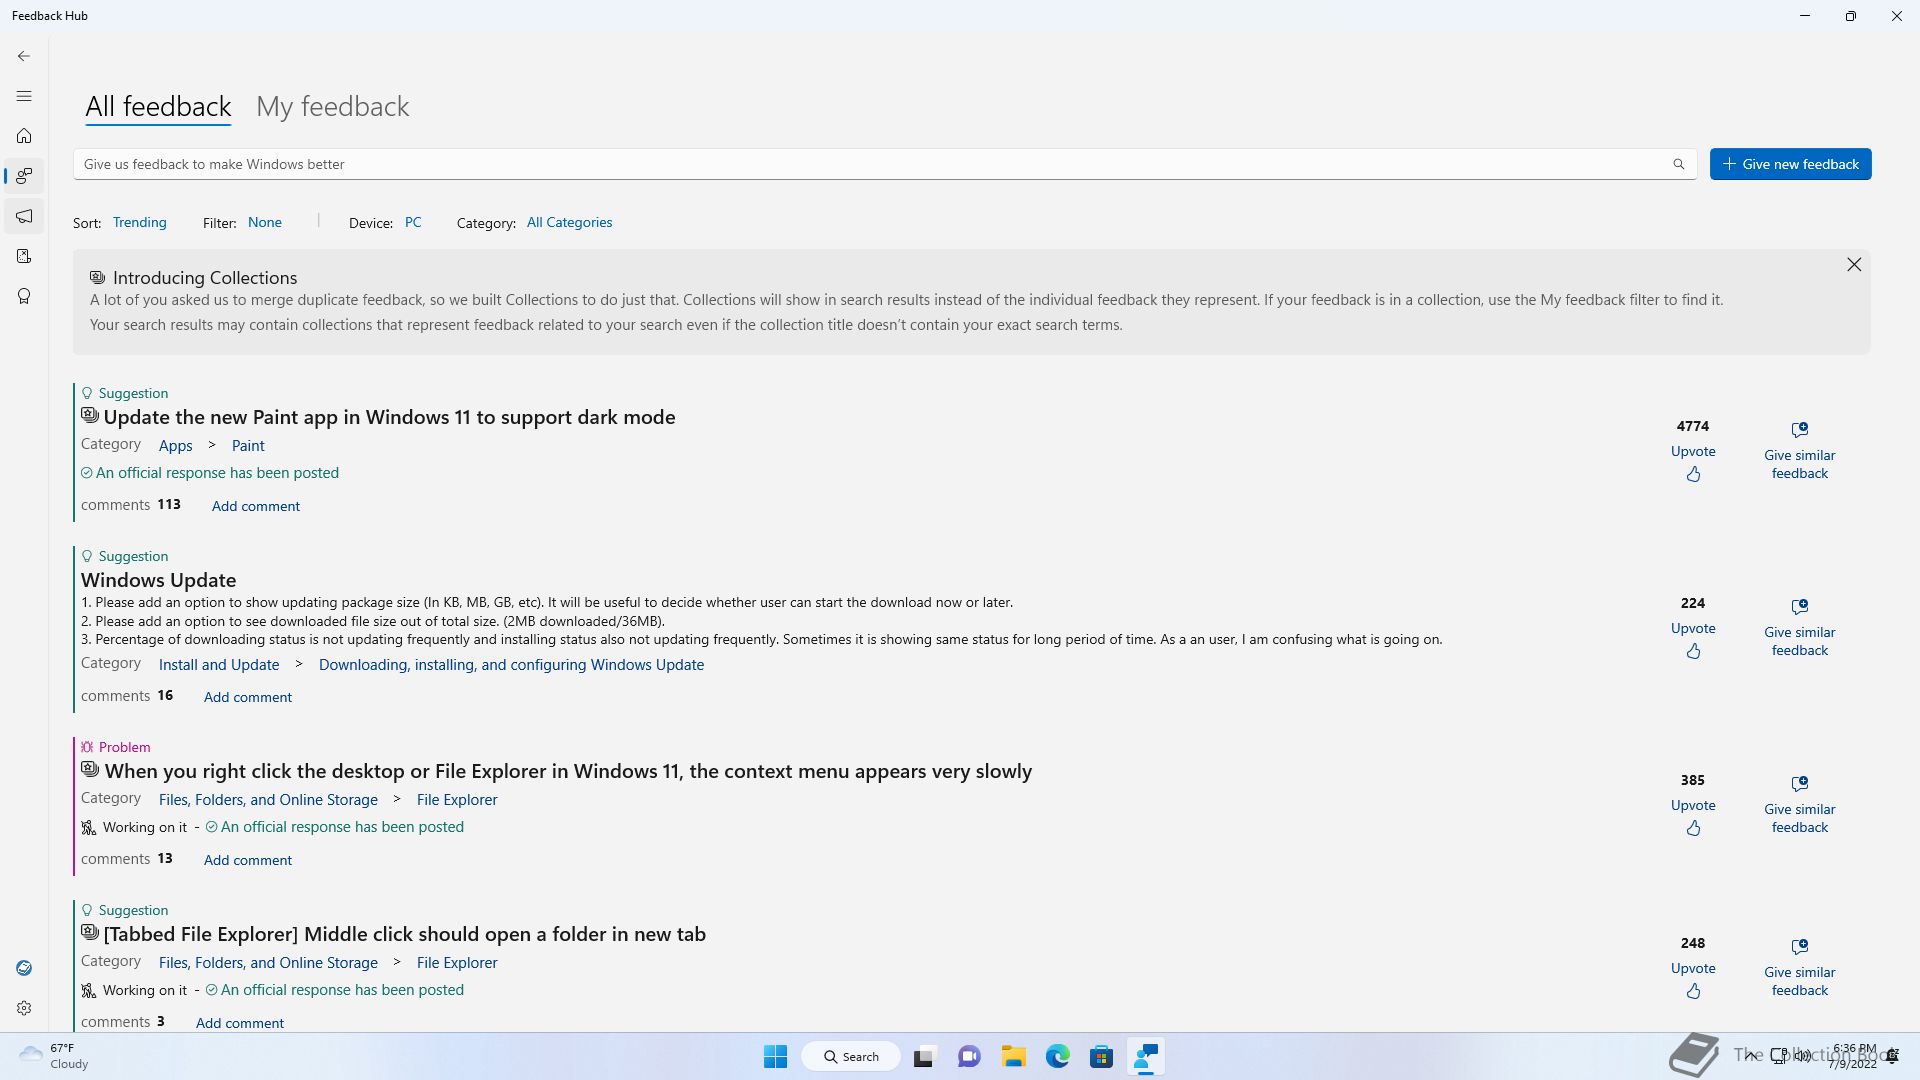Open Task View from taskbar
This screenshot has width=1920, height=1080.
coord(923,1056)
